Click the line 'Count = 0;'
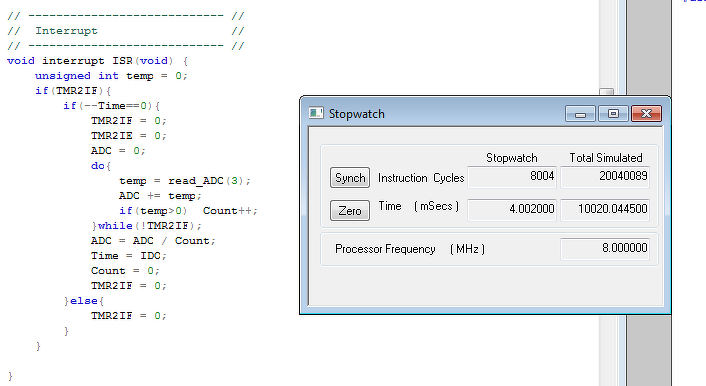 (125, 271)
